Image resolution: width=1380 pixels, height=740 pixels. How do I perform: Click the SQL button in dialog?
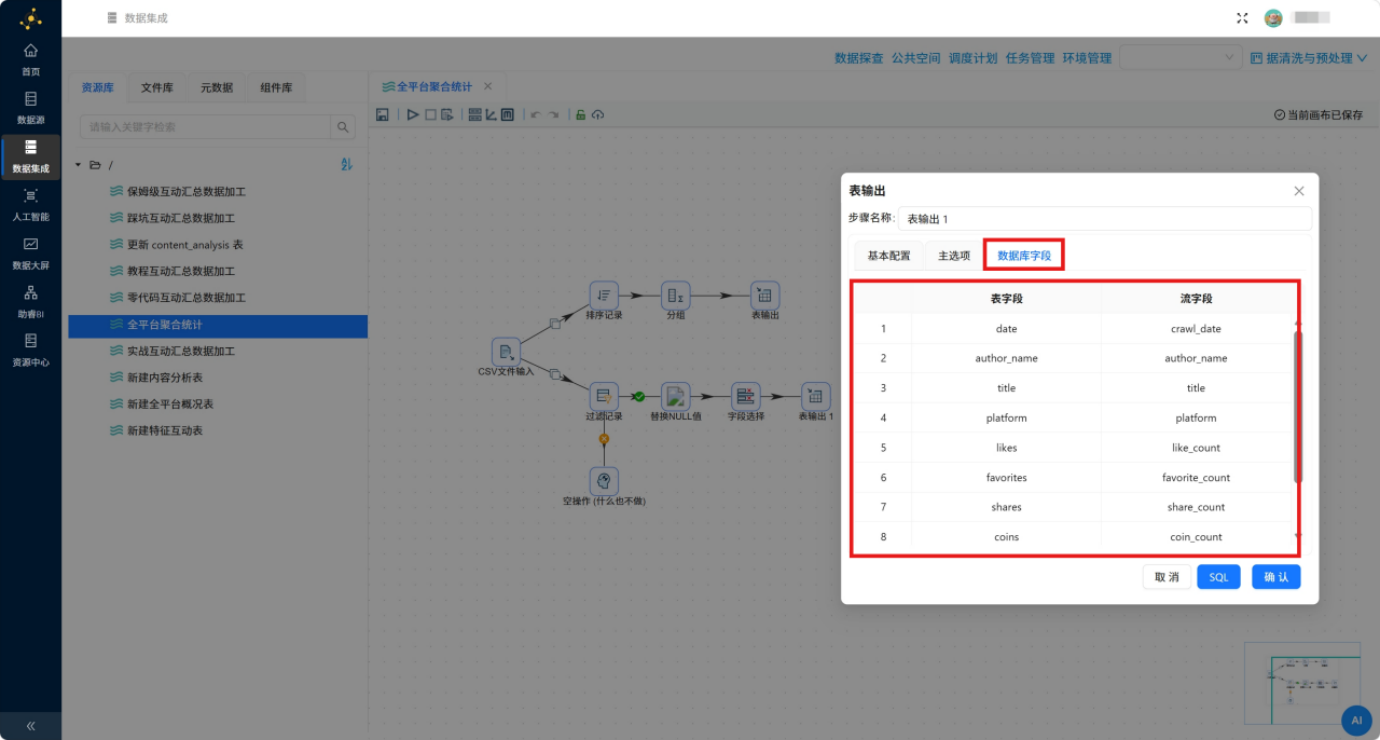1218,577
